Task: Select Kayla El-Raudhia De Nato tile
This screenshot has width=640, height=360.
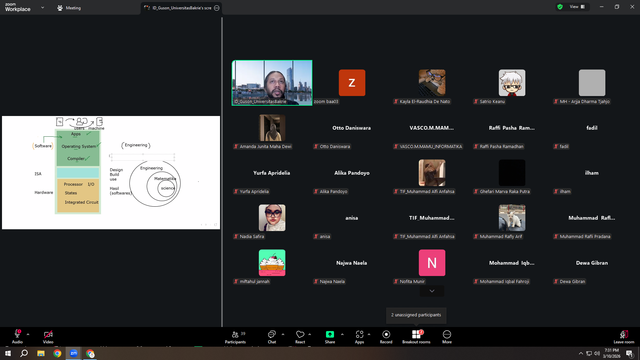Action: (432, 83)
